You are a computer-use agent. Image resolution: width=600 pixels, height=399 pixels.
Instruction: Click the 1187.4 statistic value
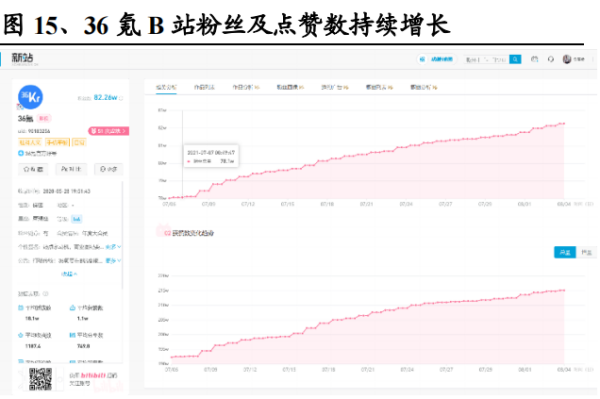click(x=33, y=346)
